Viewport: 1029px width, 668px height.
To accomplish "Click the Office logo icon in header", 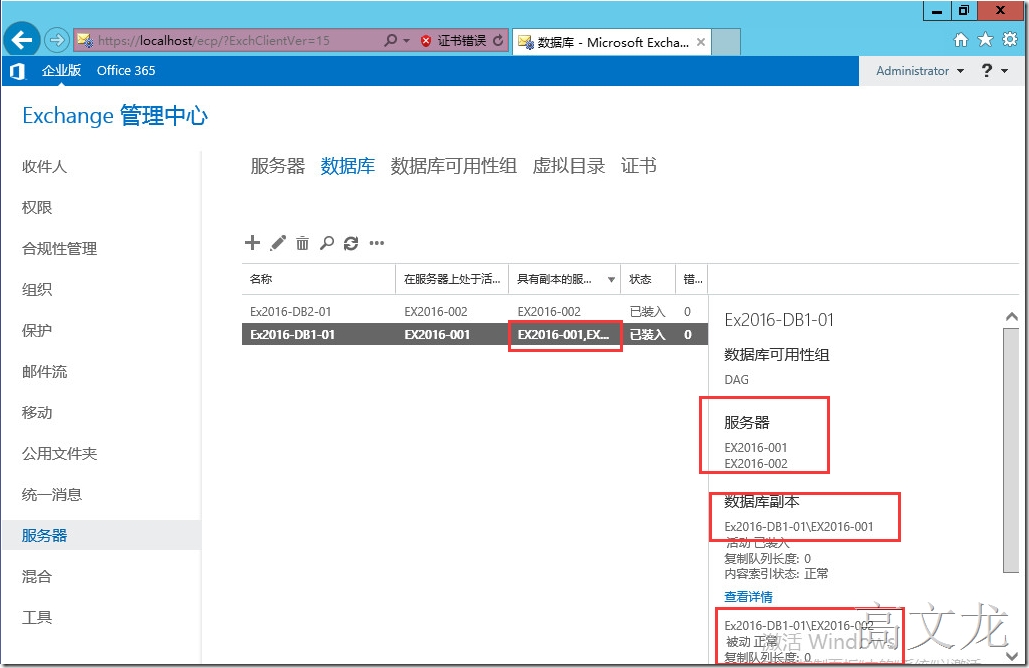I will (x=18, y=71).
